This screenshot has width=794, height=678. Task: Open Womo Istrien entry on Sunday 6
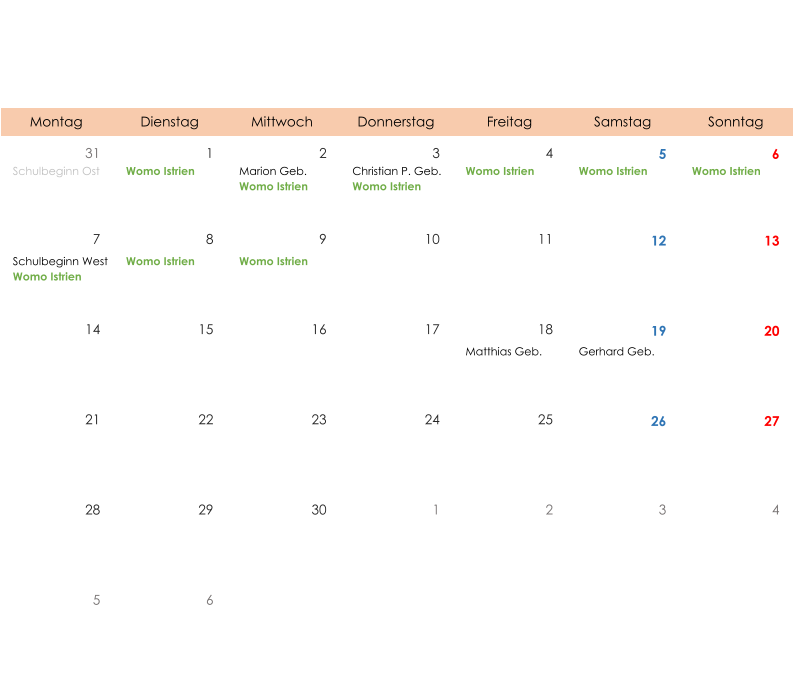point(725,171)
